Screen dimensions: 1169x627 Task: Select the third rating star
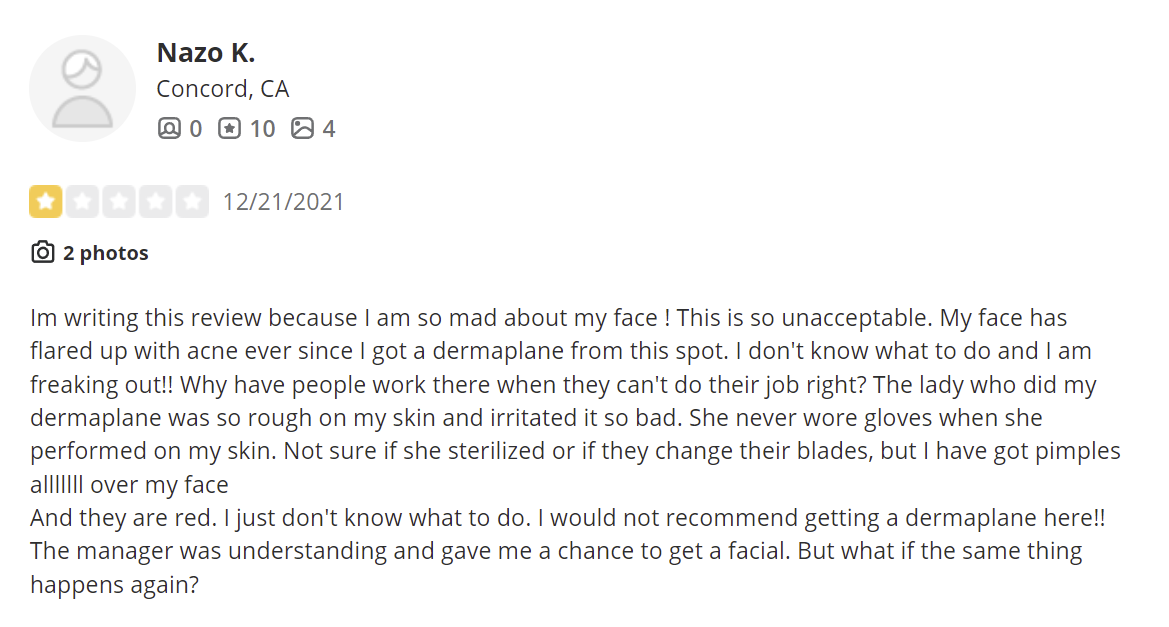(x=119, y=201)
